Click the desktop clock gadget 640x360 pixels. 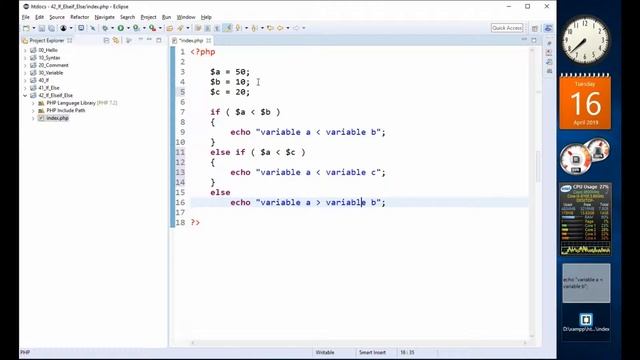tap(585, 40)
